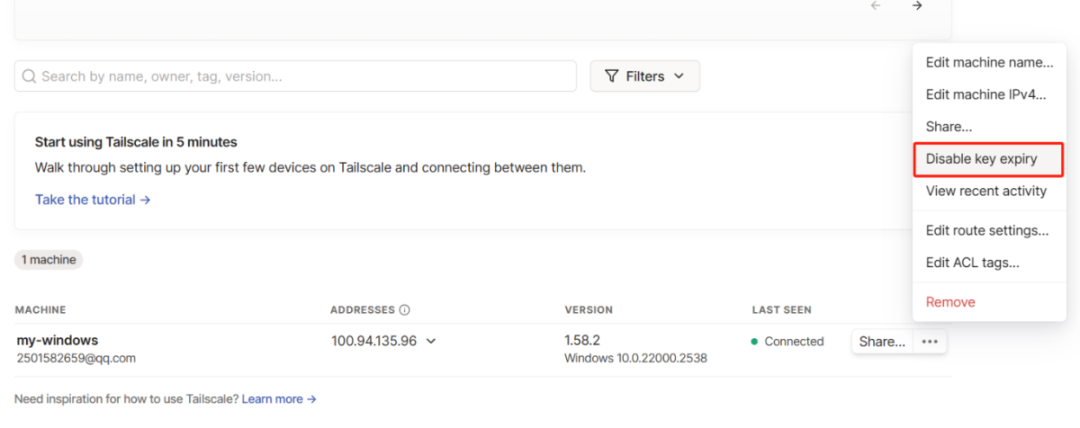Click the next page right arrow
This screenshot has height=428, width=1080.
(917, 6)
